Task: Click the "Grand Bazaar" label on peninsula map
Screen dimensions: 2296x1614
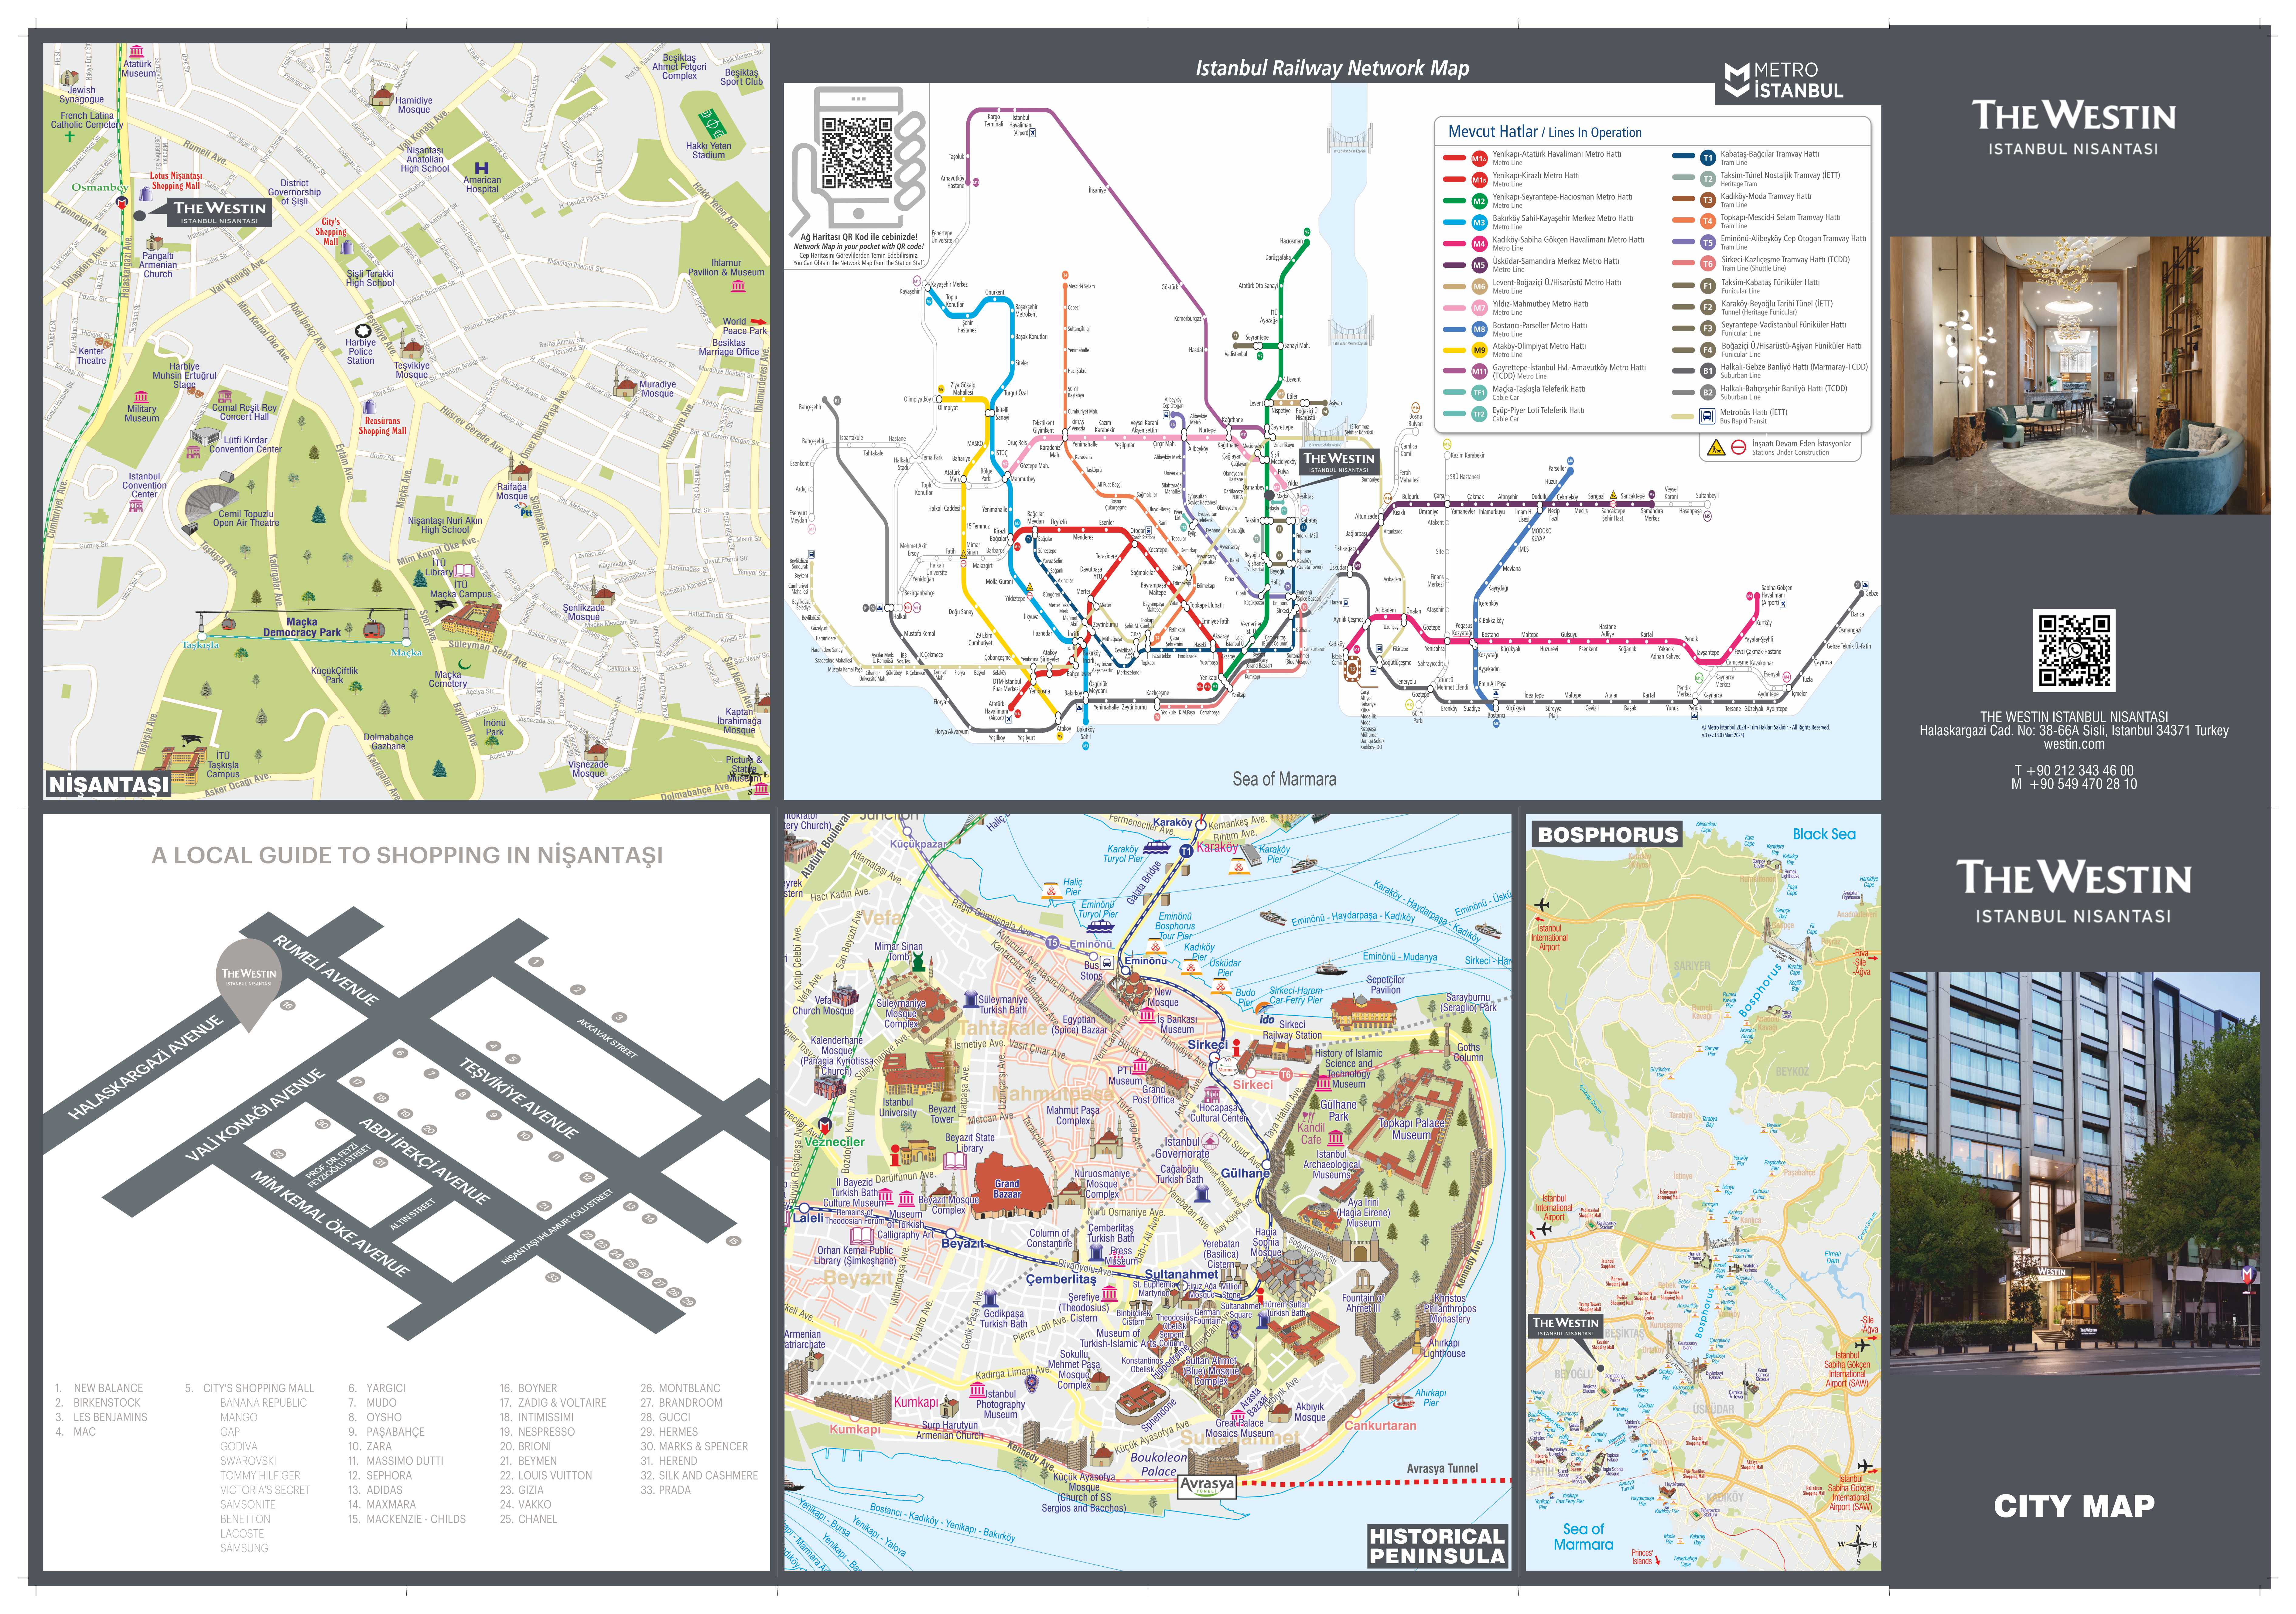Action: [x=1007, y=1189]
